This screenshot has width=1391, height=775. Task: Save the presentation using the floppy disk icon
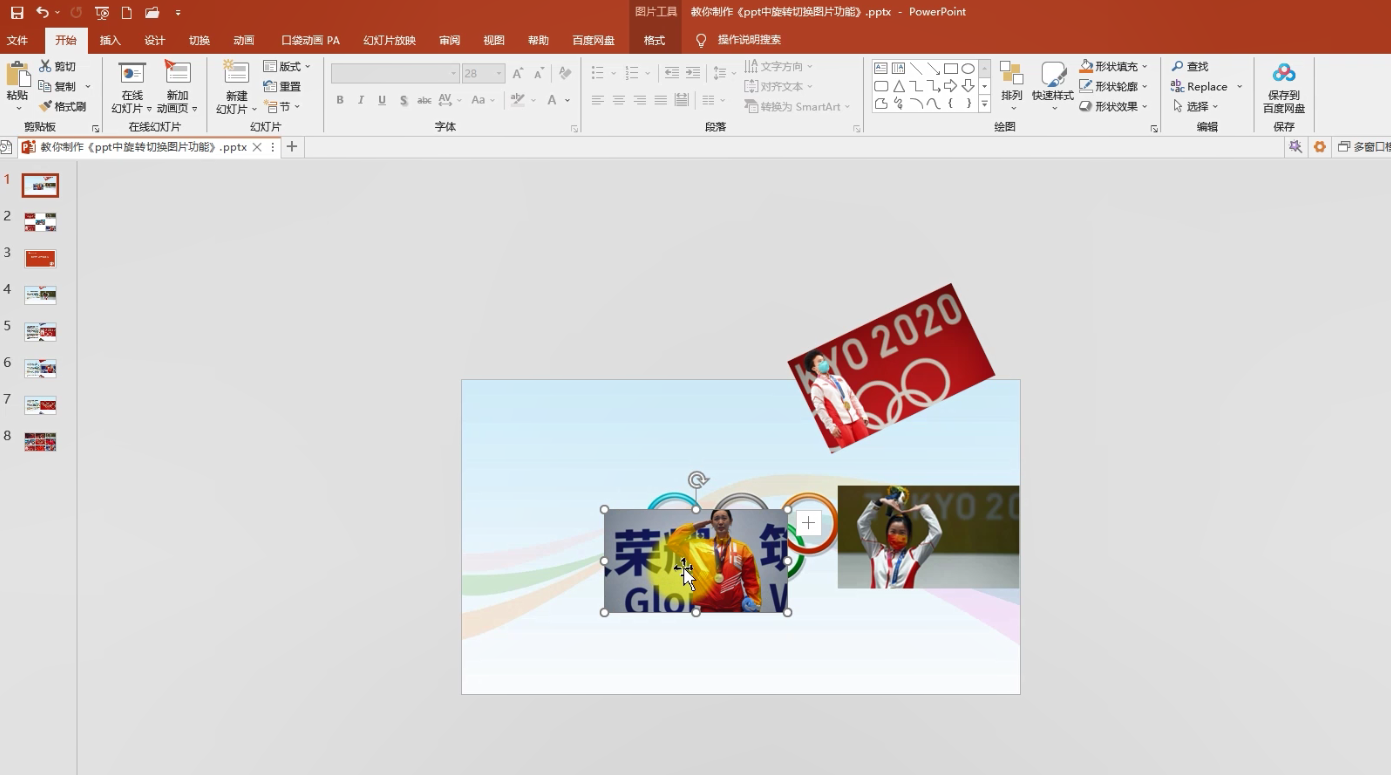tap(16, 12)
